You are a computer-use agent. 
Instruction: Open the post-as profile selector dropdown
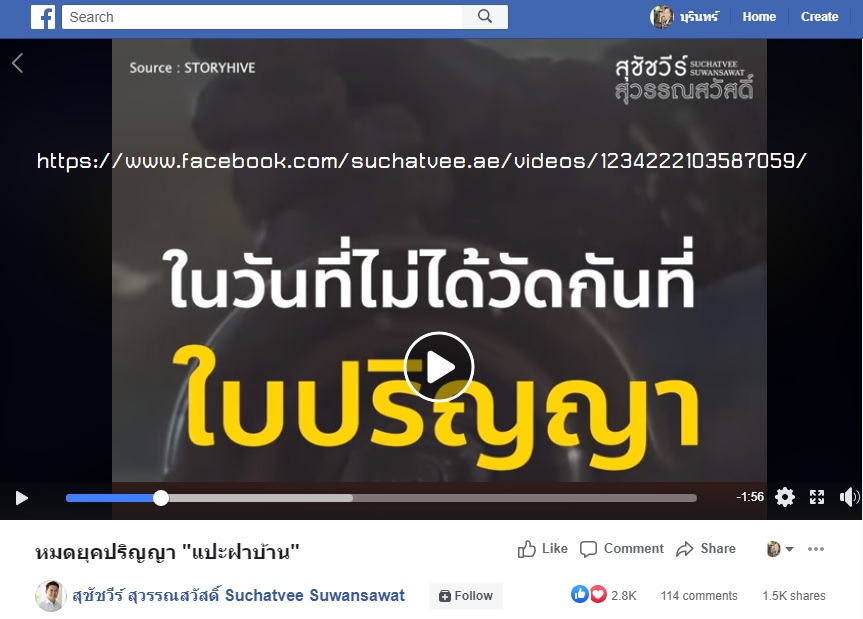[780, 549]
